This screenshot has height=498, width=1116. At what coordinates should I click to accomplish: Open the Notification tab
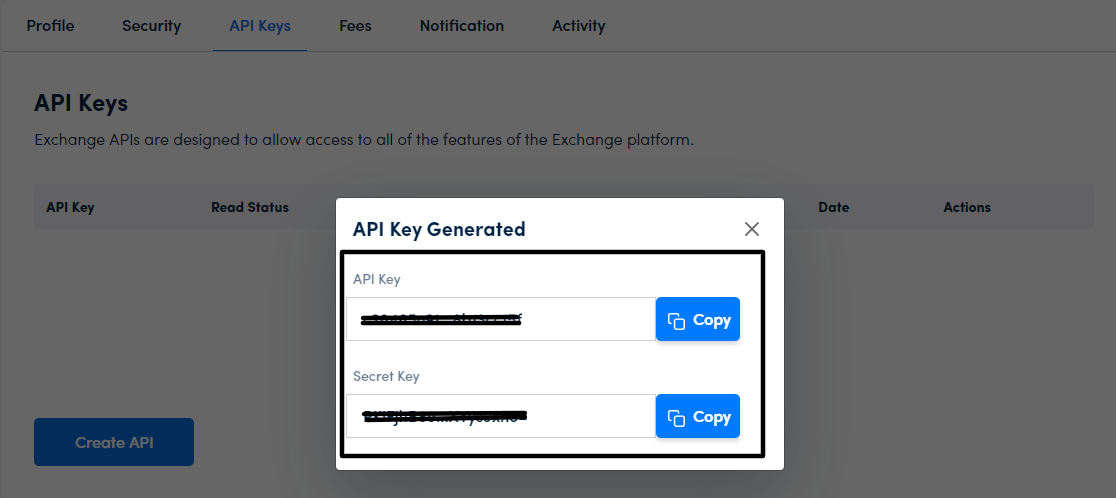(461, 26)
